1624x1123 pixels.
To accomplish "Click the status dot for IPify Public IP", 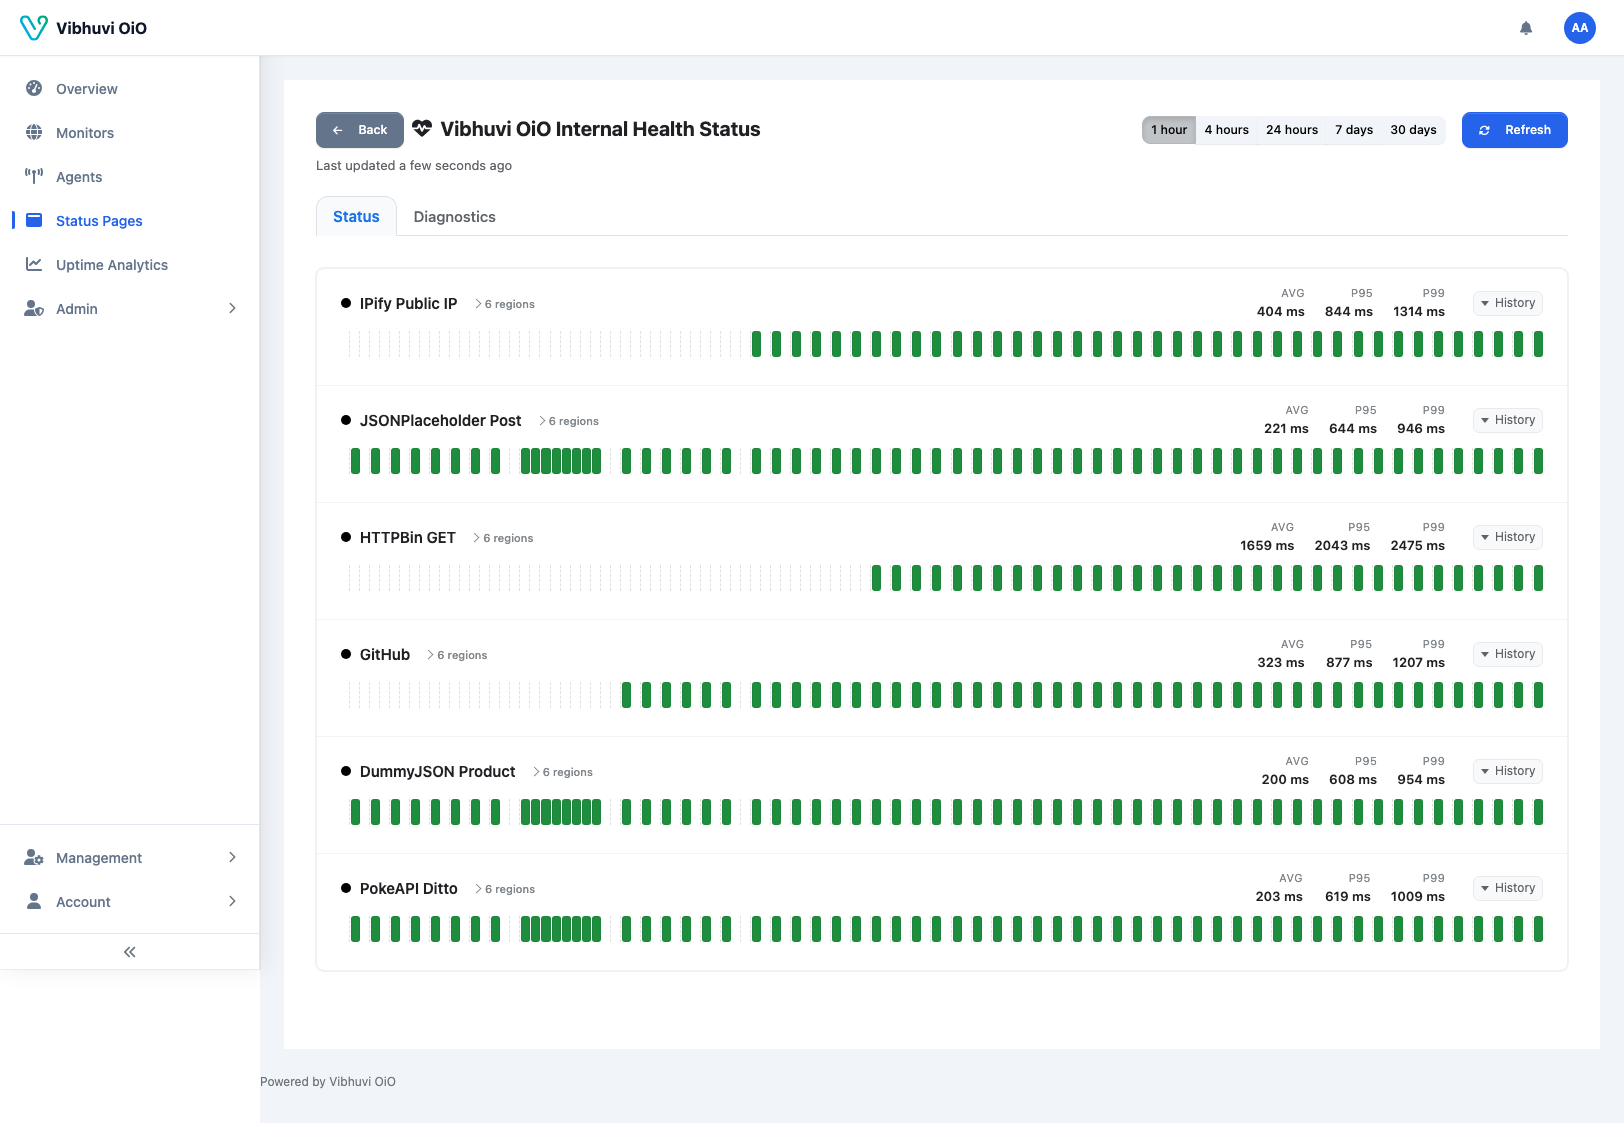I will 346,303.
